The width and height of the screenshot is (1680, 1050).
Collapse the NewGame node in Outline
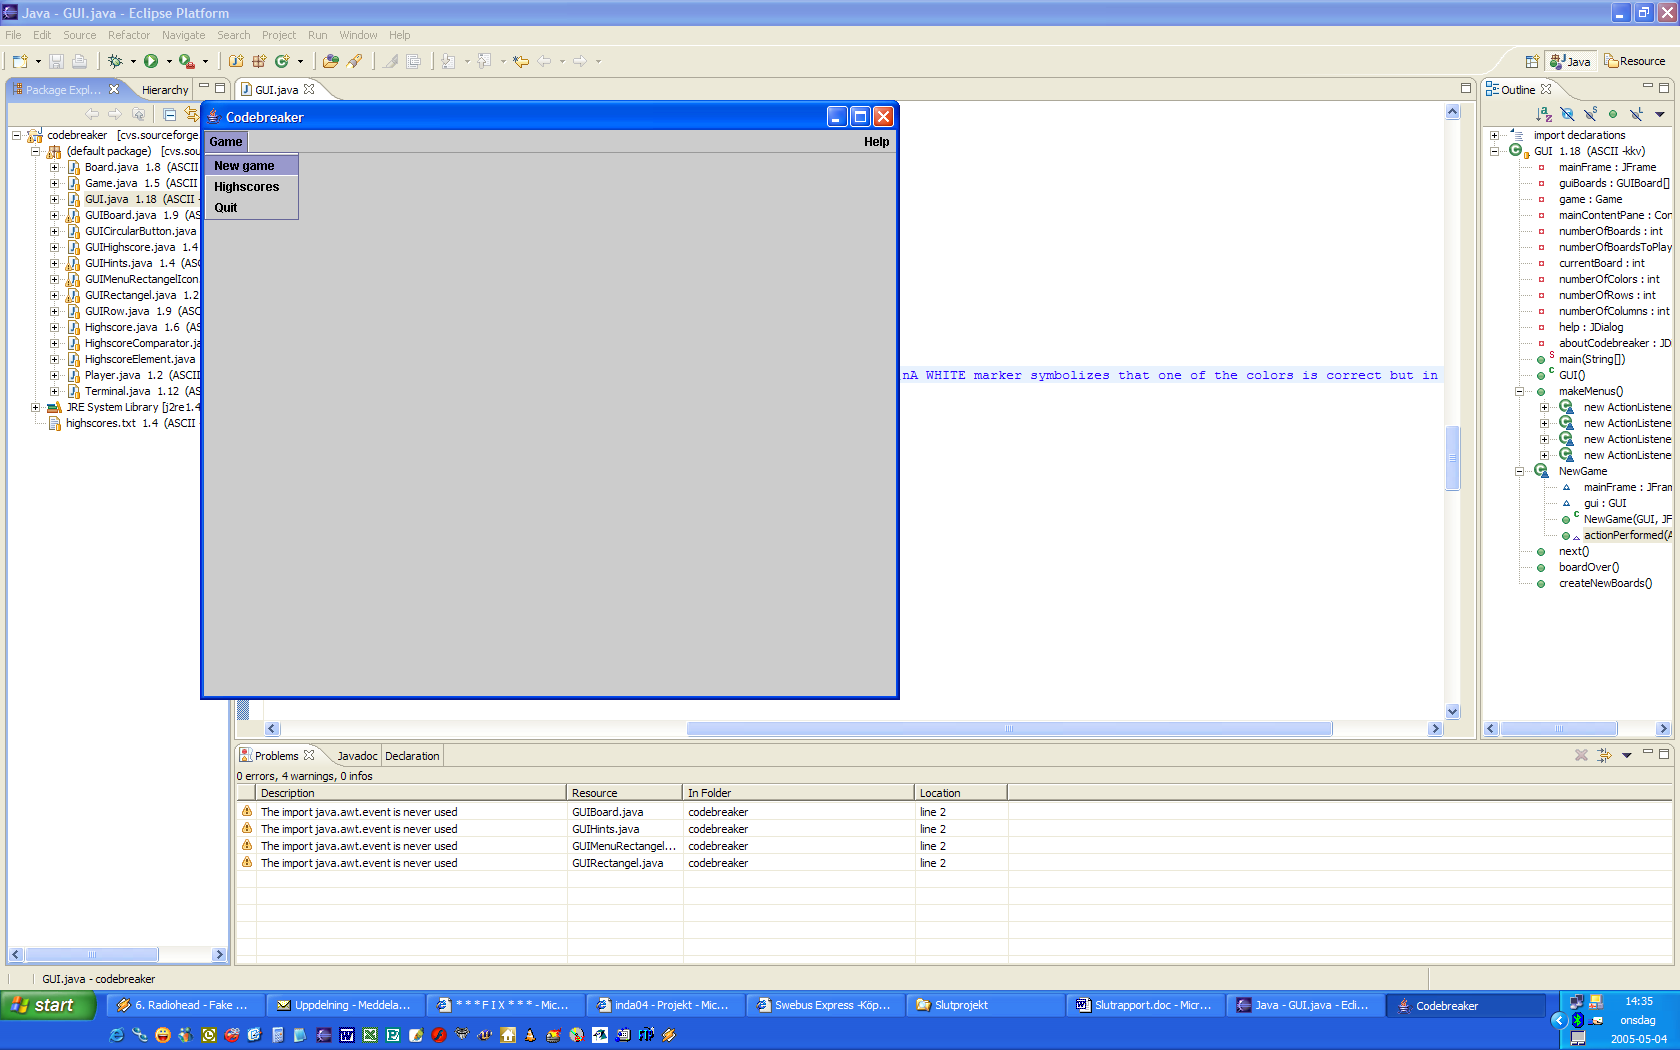click(1519, 471)
